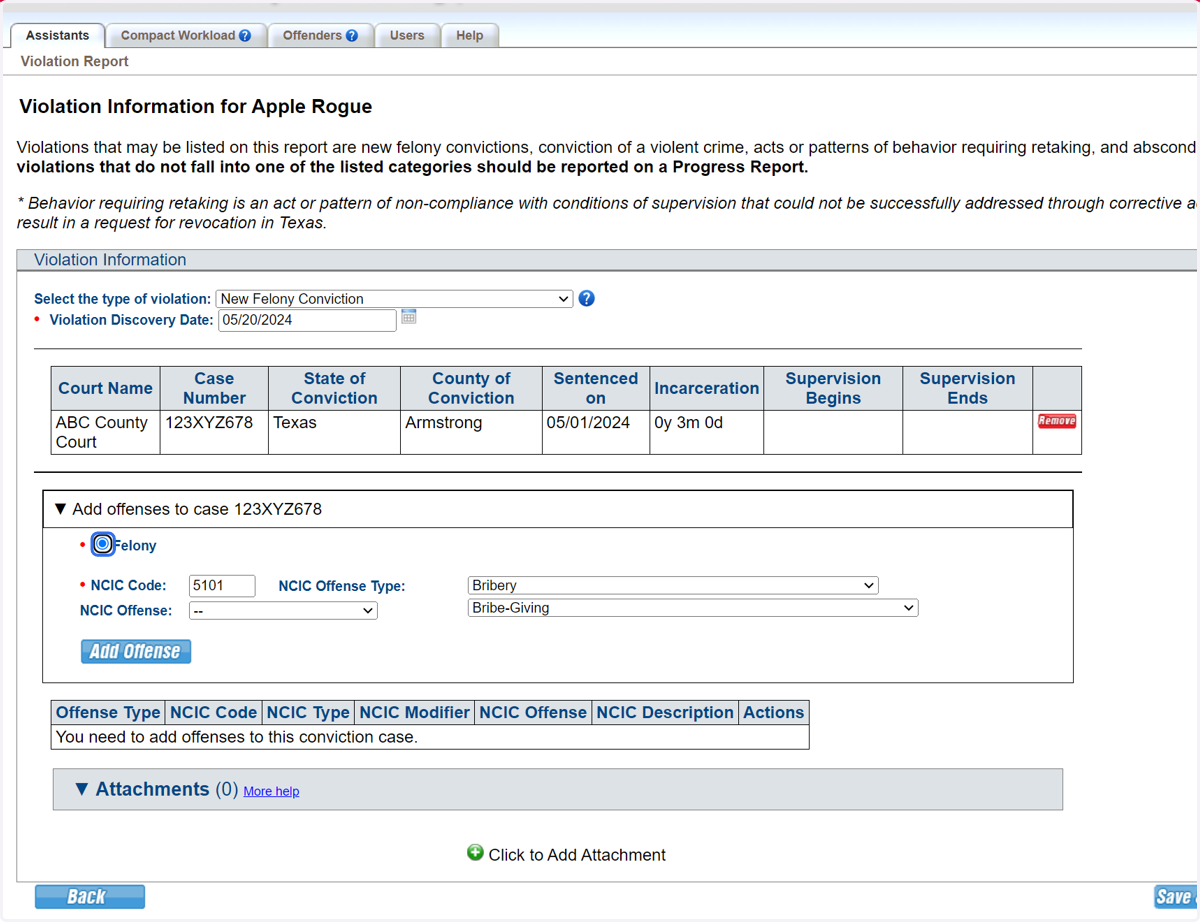Click NCIC Type column header
Viewport: 1200px width, 922px height.
coord(308,712)
